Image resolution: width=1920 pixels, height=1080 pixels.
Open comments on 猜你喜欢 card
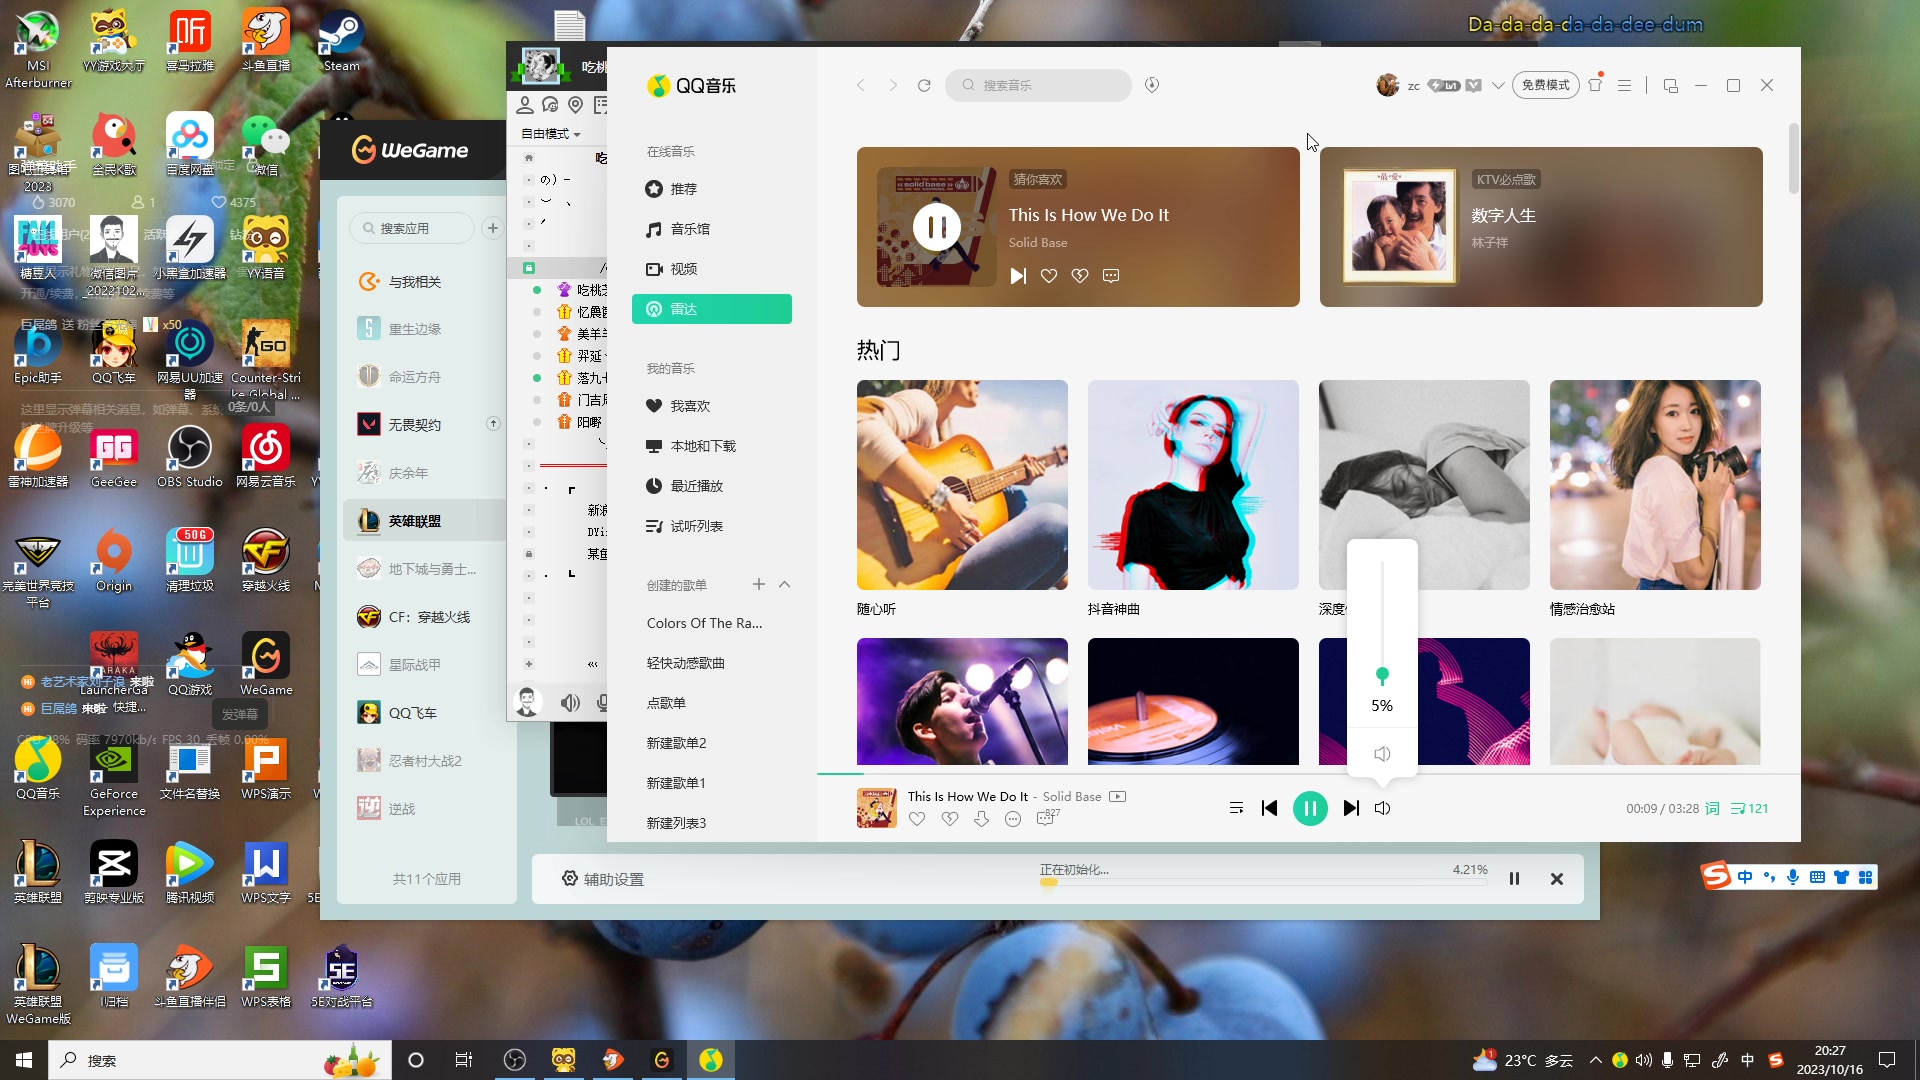tap(1111, 276)
